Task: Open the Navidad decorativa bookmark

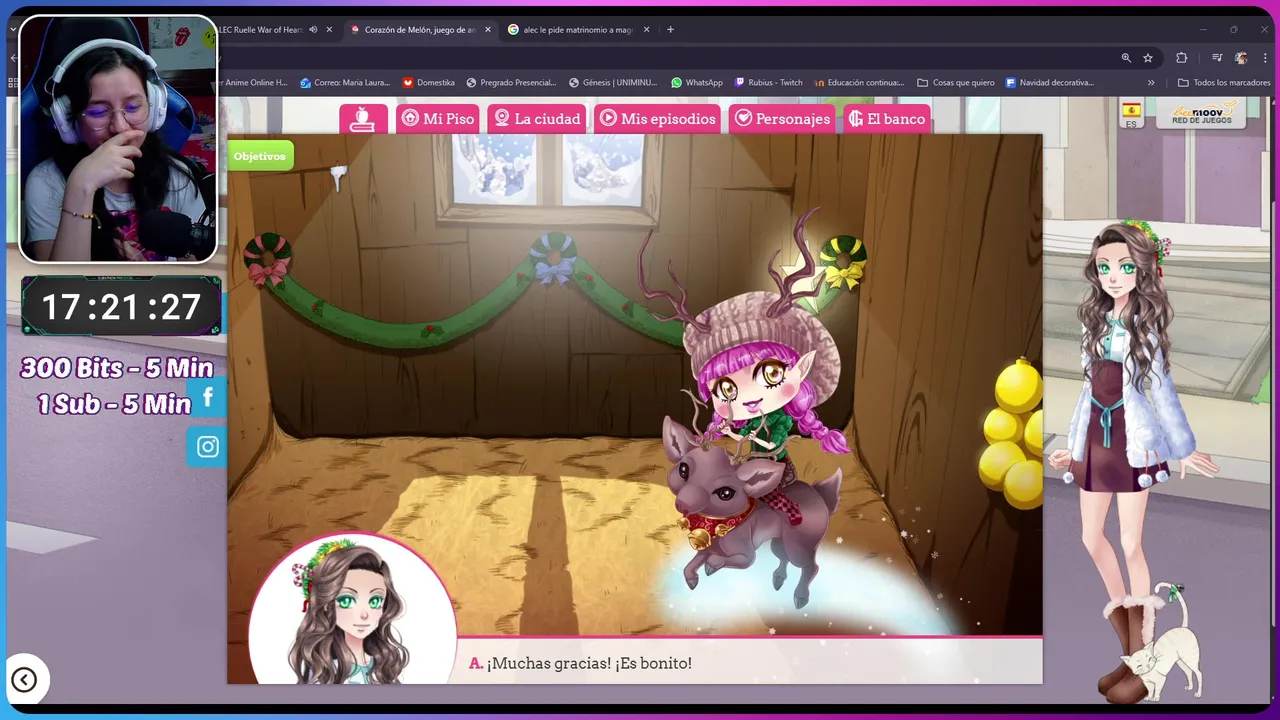Action: click(1050, 83)
